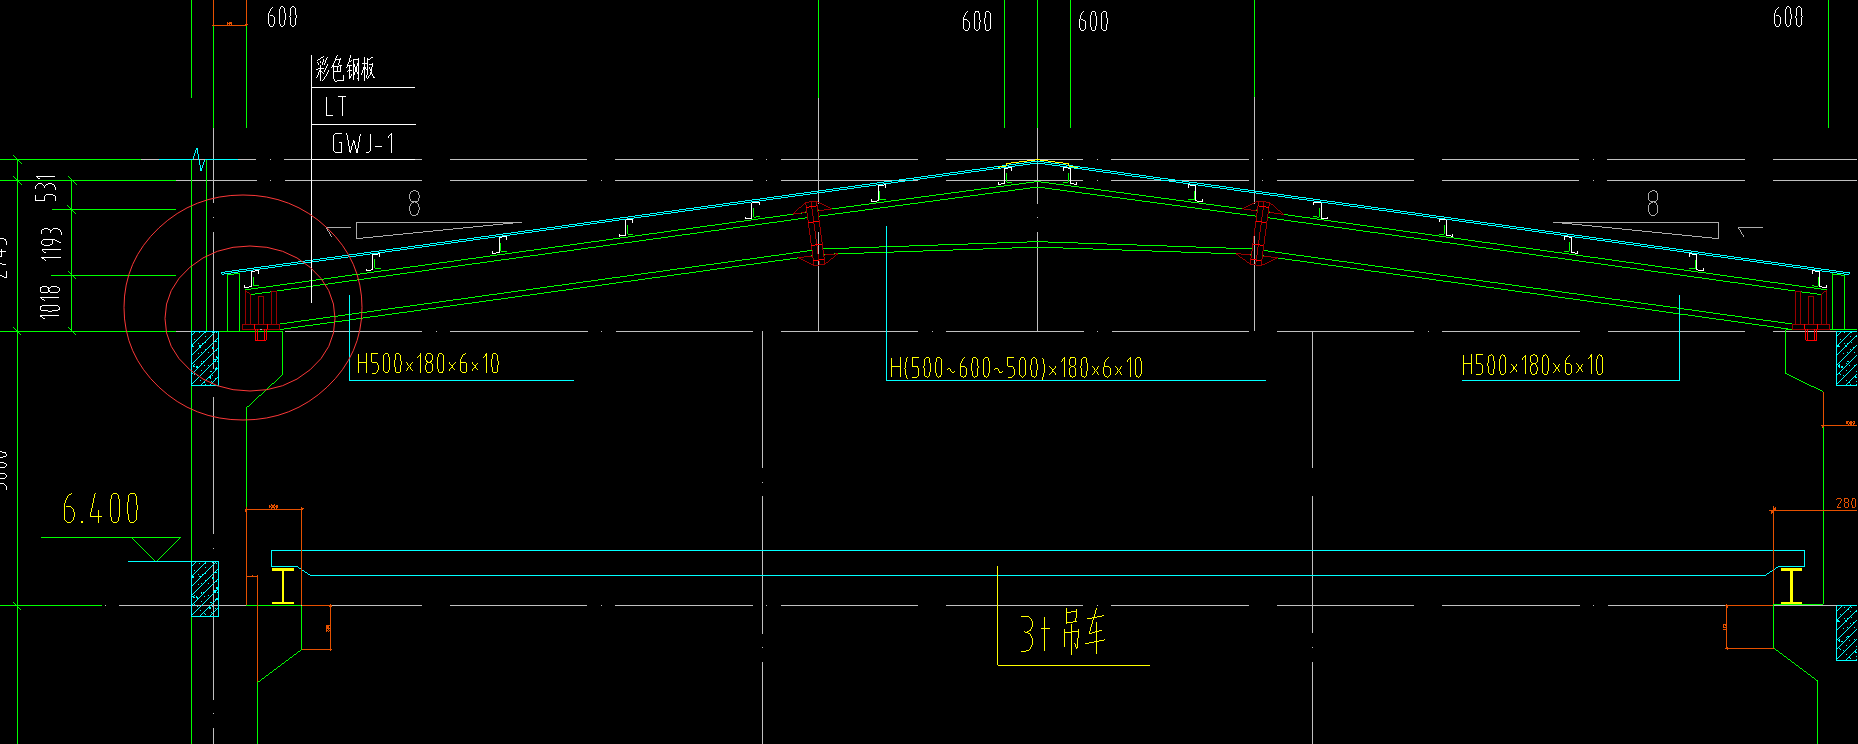The image size is (1858, 744).
Task: Select the 6.400 elevation mark text
Action: pyautogui.click(x=100, y=509)
